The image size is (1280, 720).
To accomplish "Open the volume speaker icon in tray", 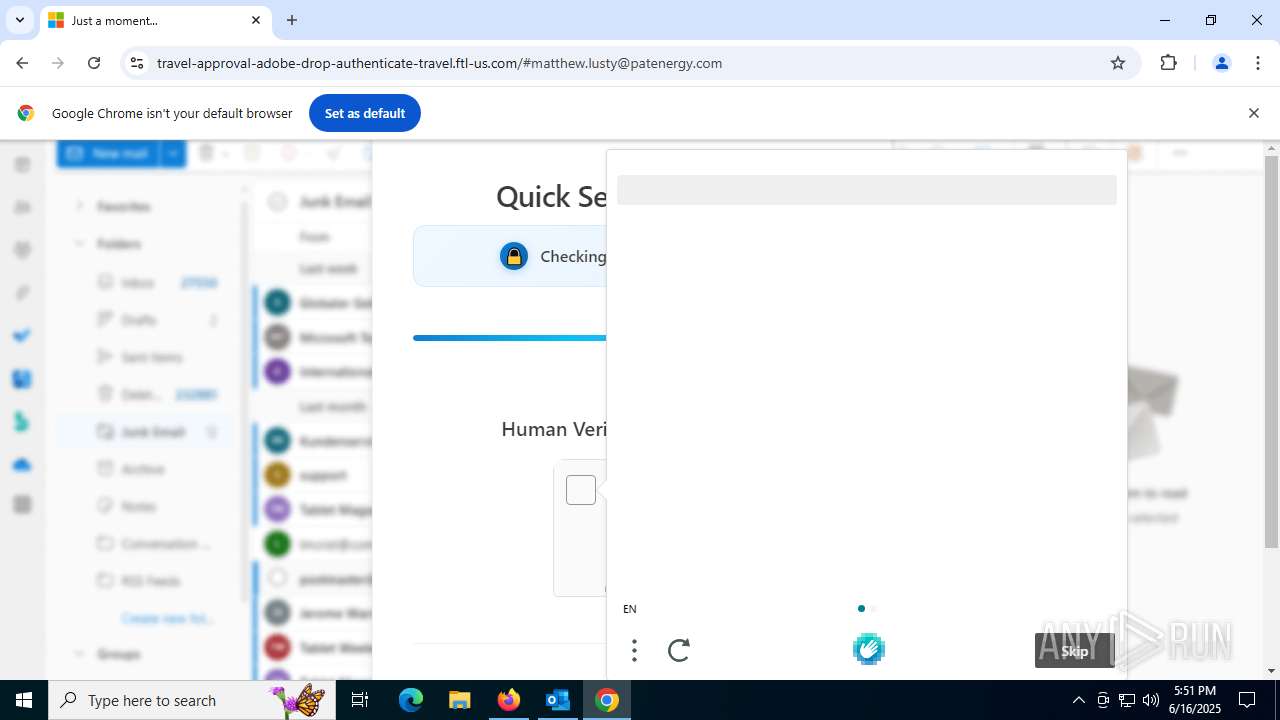I will (x=1151, y=700).
